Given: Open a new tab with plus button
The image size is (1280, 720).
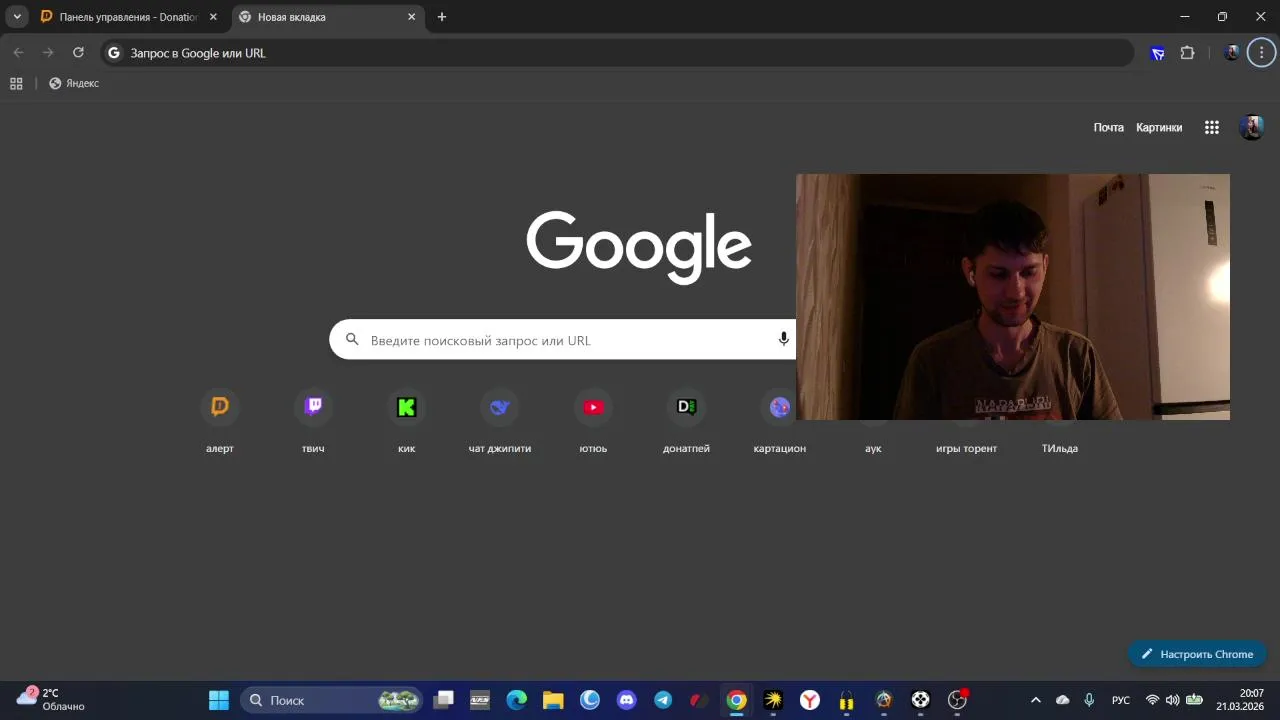Looking at the screenshot, I should point(442,17).
